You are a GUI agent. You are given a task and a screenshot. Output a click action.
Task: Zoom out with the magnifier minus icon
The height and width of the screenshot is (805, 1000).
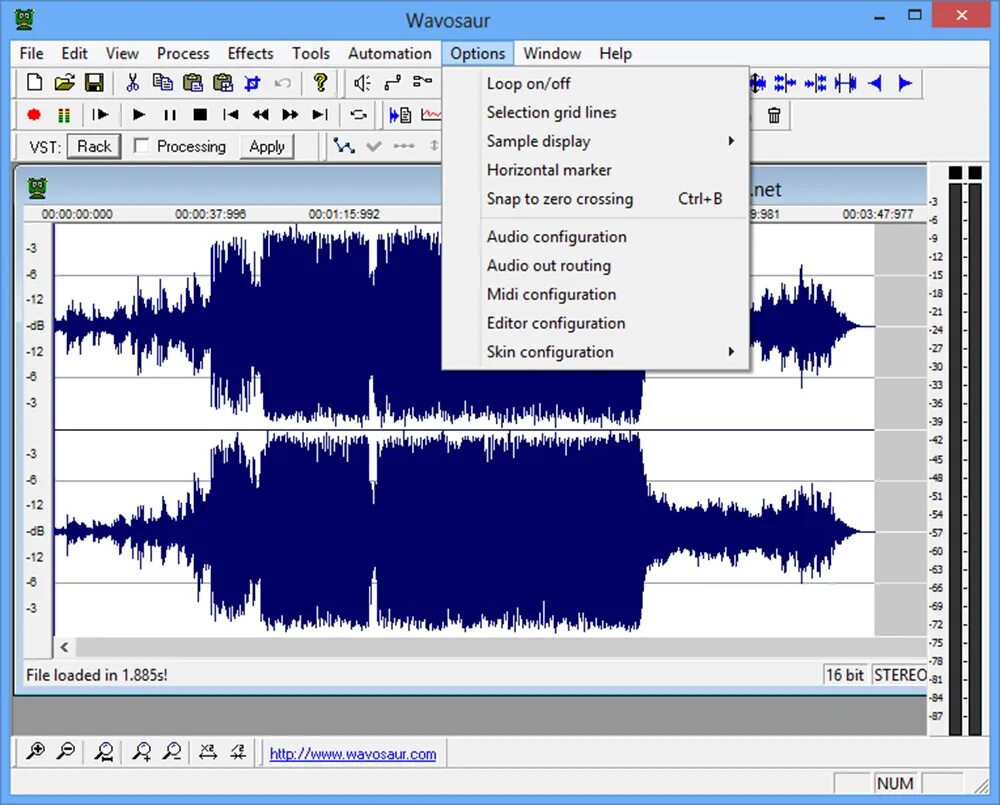[x=66, y=751]
